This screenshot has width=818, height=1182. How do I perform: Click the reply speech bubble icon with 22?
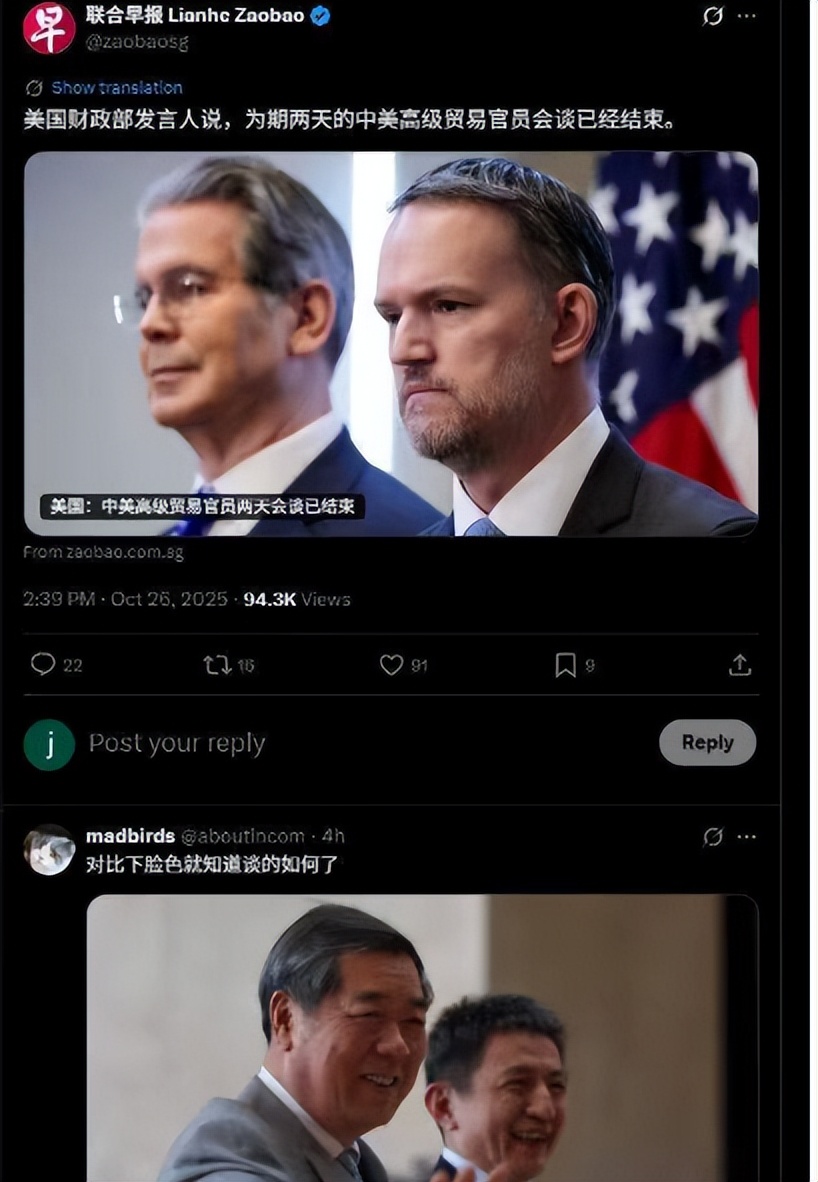coord(43,665)
